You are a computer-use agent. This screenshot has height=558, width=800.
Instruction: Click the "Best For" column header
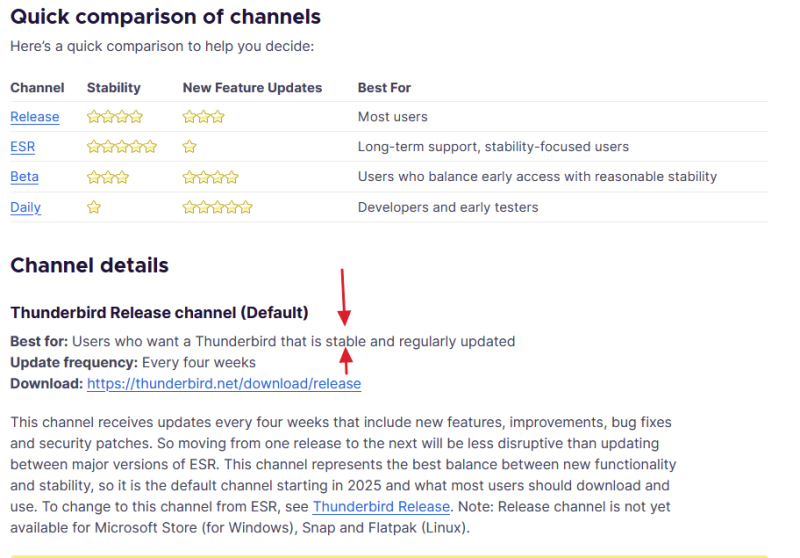coord(384,88)
